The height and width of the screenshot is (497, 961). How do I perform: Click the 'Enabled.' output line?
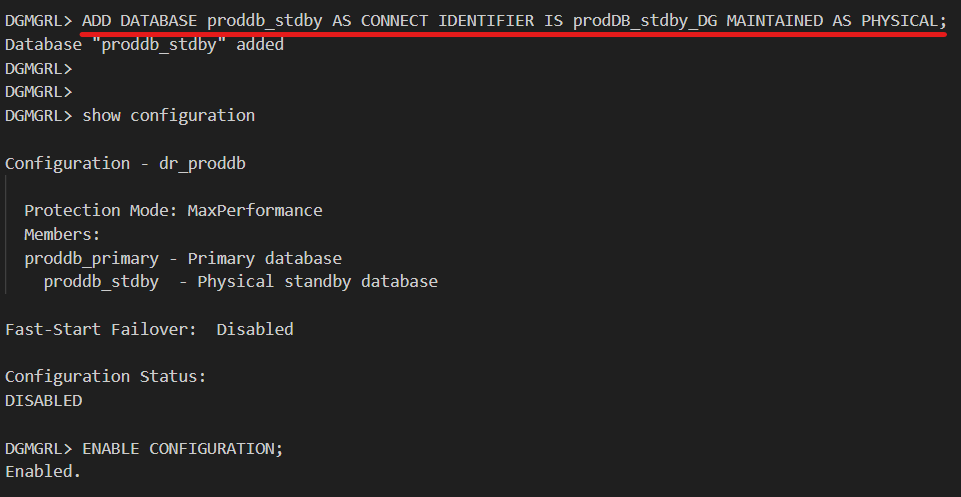click(43, 471)
